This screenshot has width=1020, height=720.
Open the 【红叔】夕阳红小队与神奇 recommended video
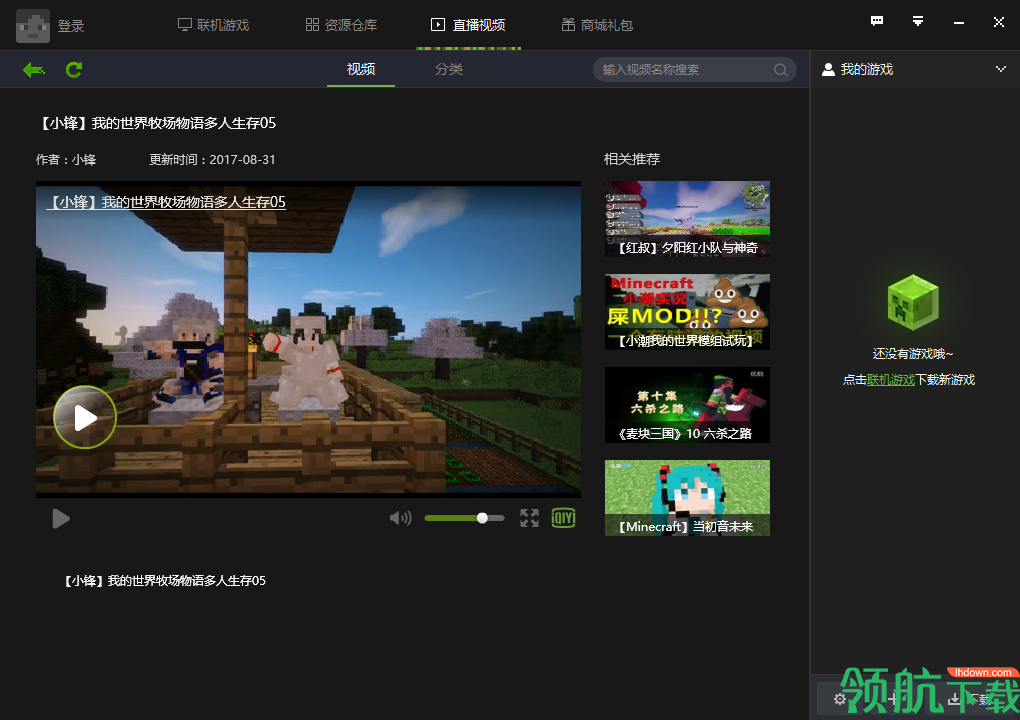pos(687,219)
